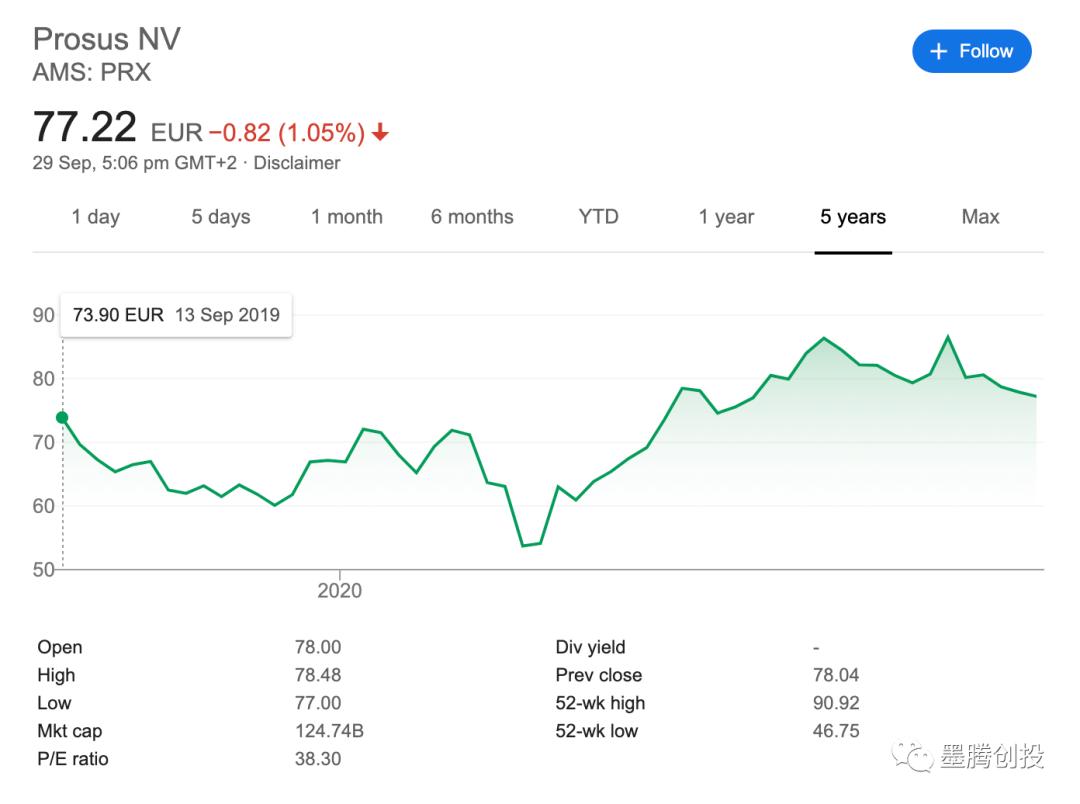Select the 5 years tab
1080x804 pixels.
tap(853, 217)
